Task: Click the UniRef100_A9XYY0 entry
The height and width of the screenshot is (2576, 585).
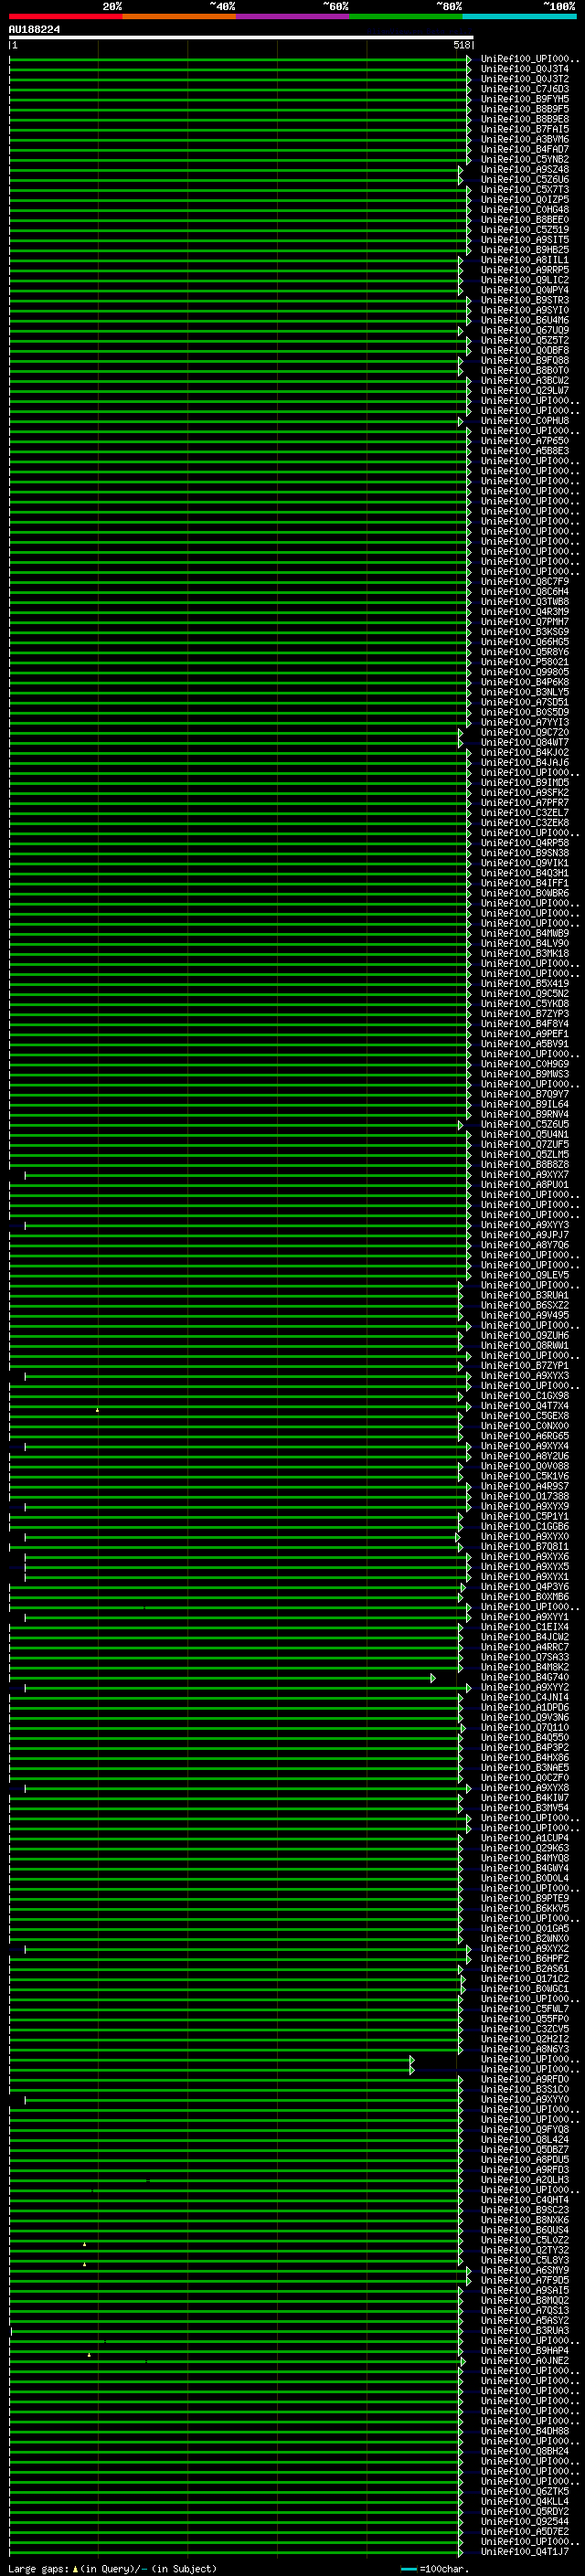Action: pos(525,2100)
